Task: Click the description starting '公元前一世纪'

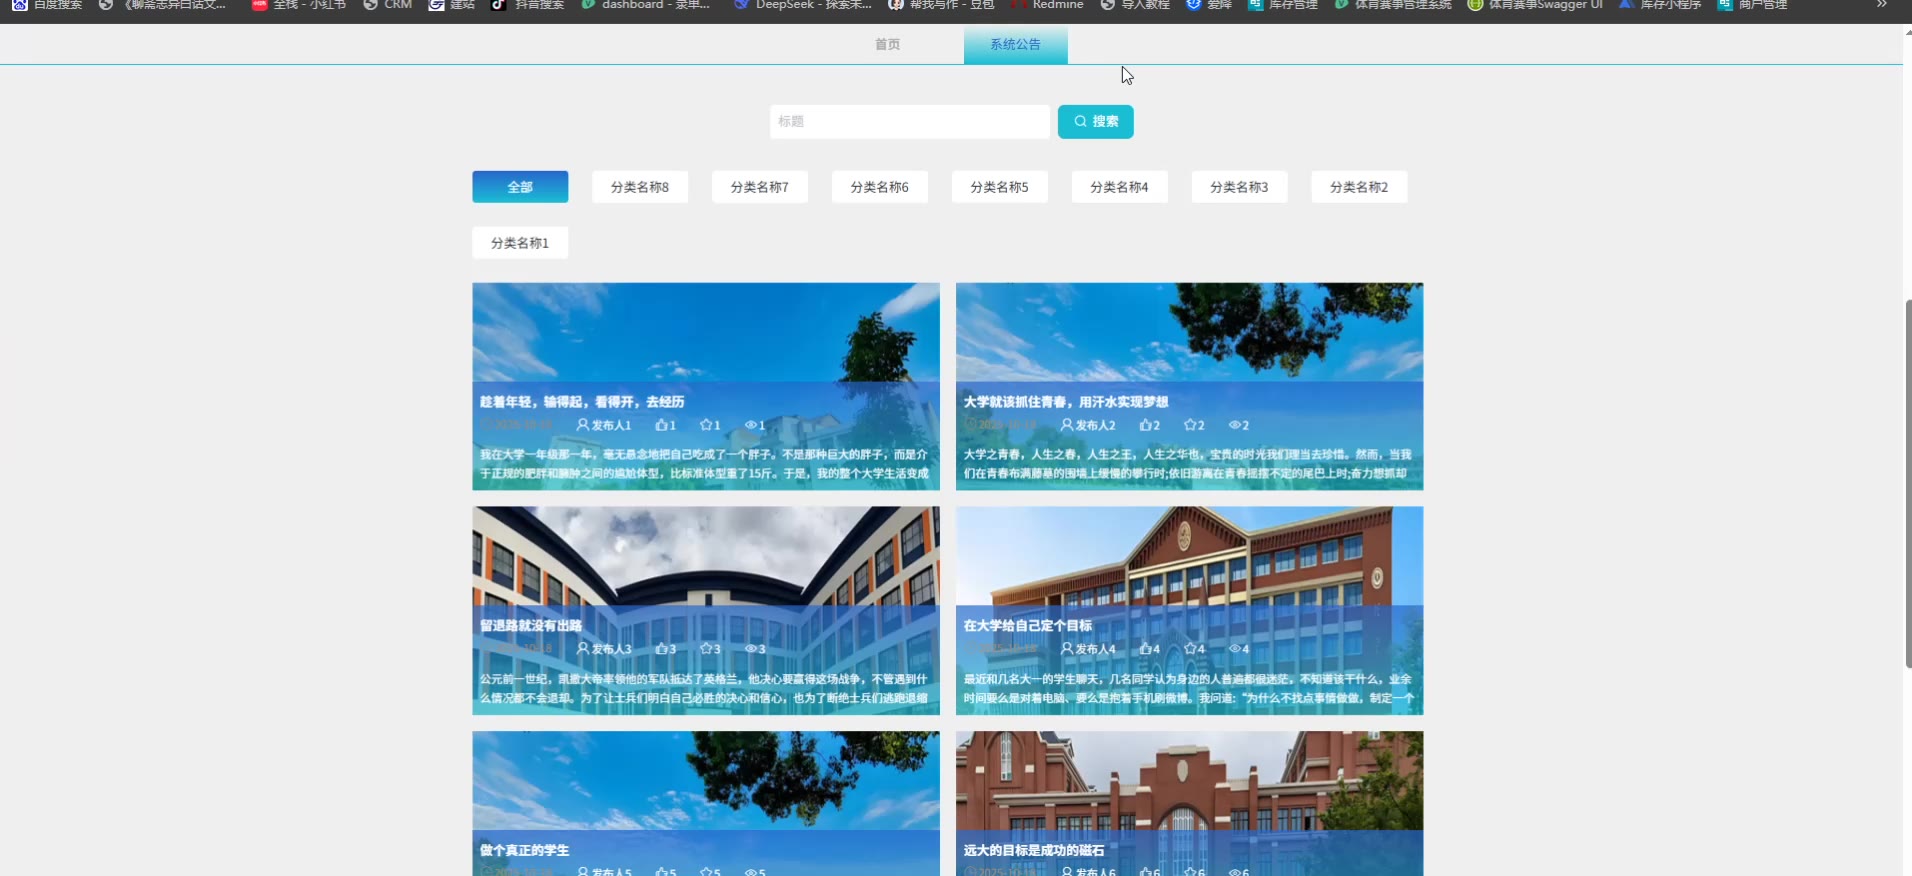Action: click(705, 688)
